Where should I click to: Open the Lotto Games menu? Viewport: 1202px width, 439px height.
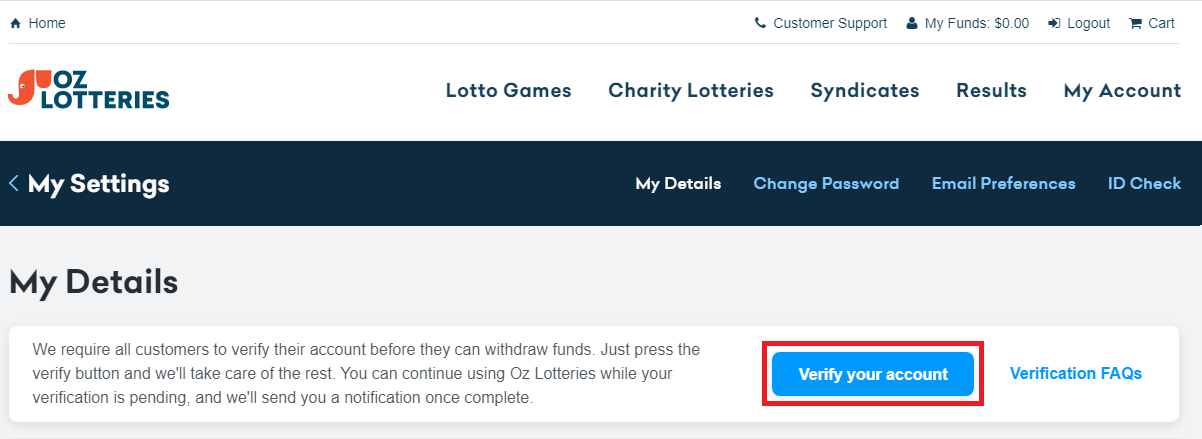508,90
